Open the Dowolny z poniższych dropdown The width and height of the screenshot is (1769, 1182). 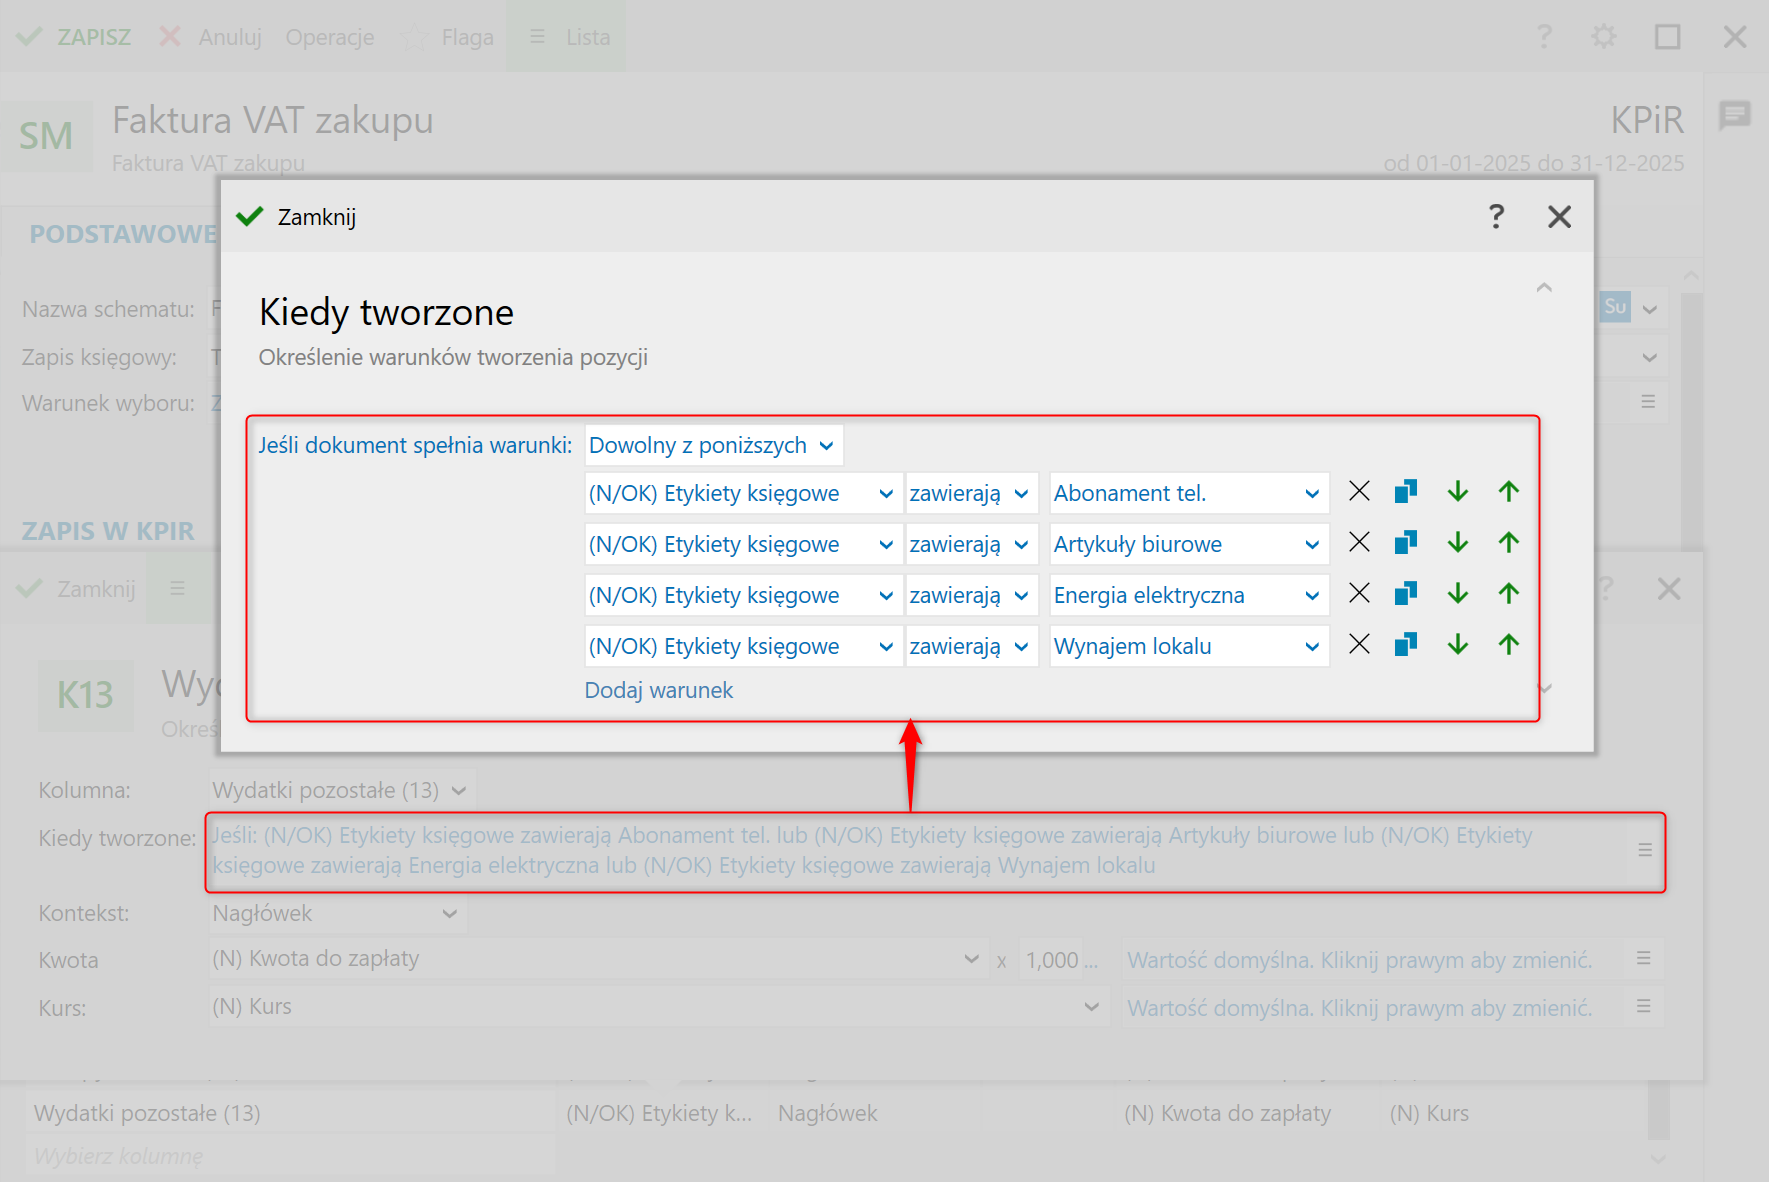(x=712, y=446)
